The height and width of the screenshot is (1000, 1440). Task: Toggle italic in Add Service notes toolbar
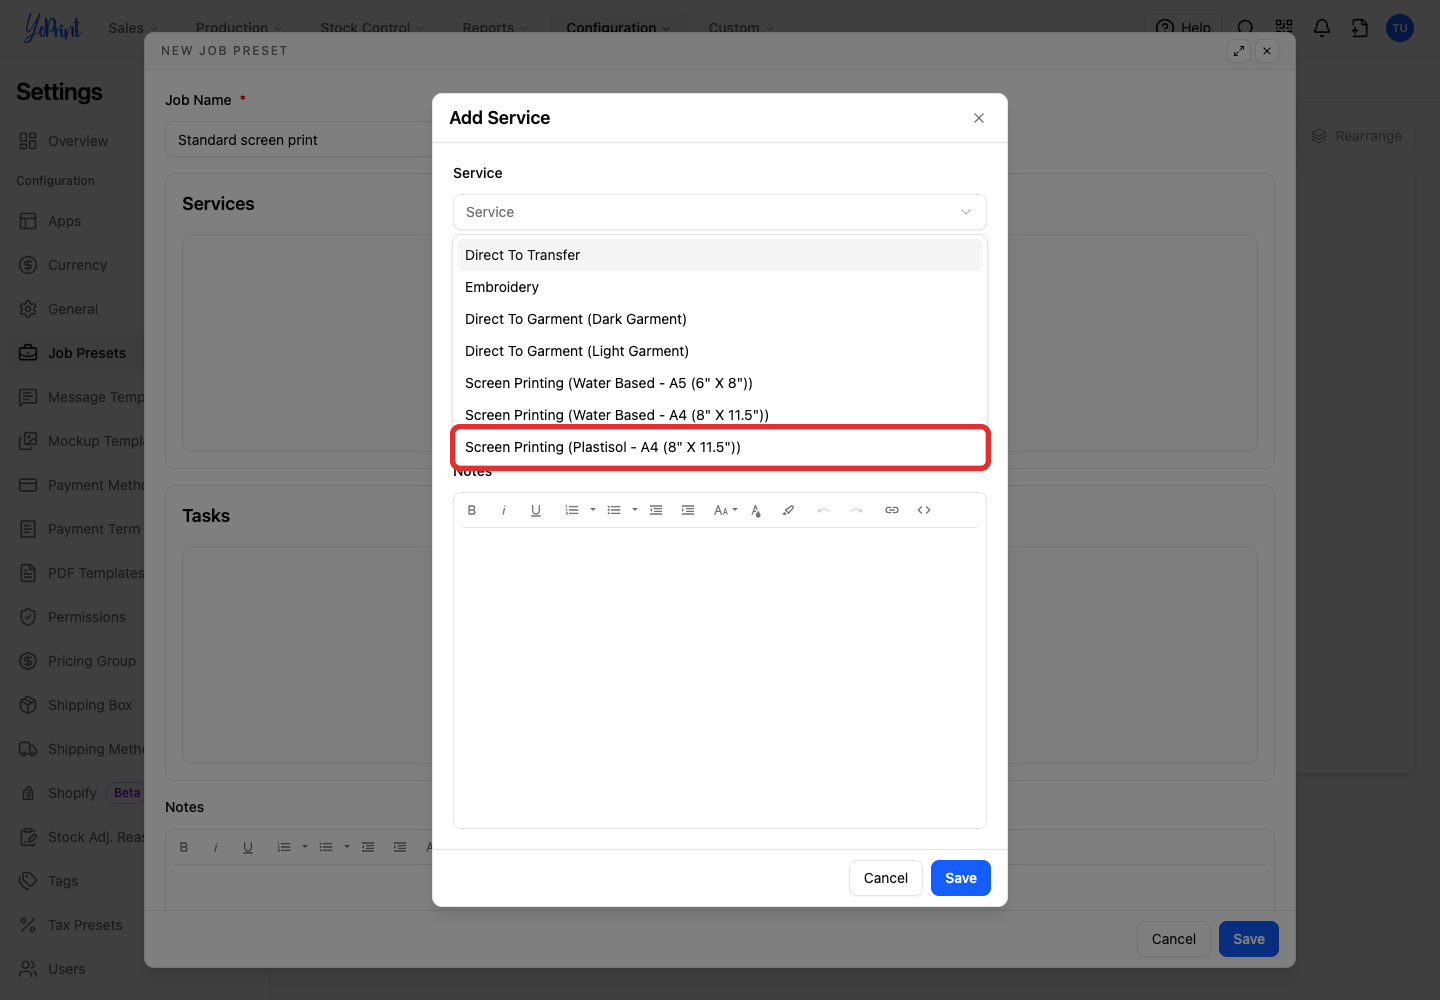(x=504, y=510)
